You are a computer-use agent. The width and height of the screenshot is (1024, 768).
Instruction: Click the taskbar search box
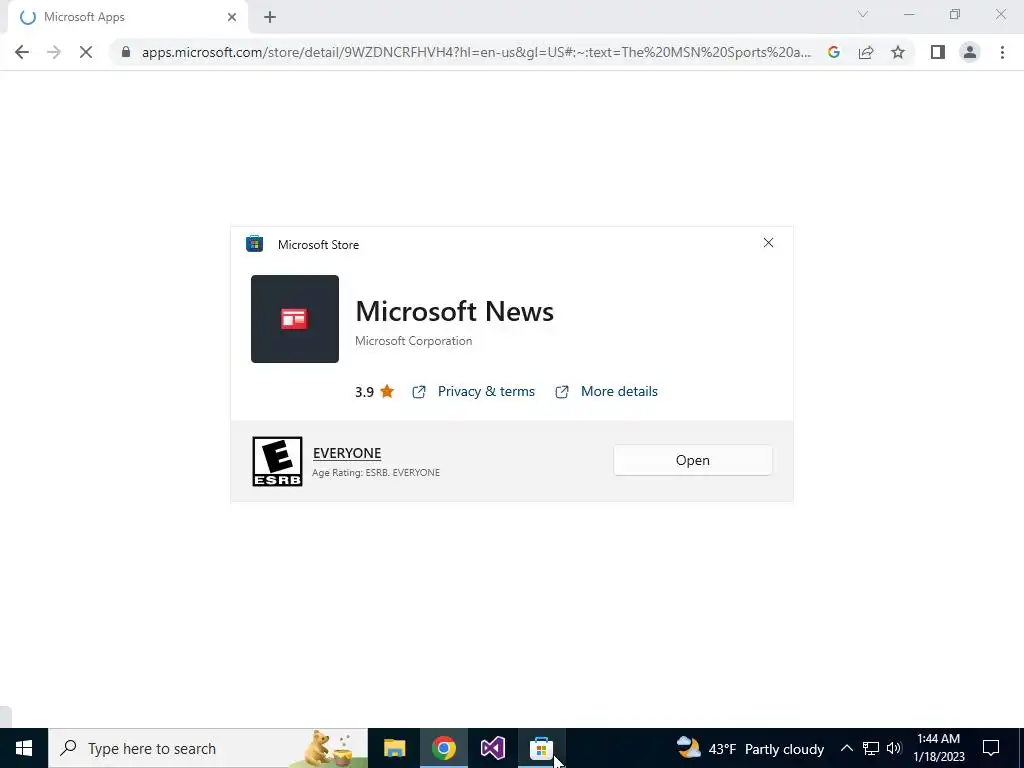[208, 748]
